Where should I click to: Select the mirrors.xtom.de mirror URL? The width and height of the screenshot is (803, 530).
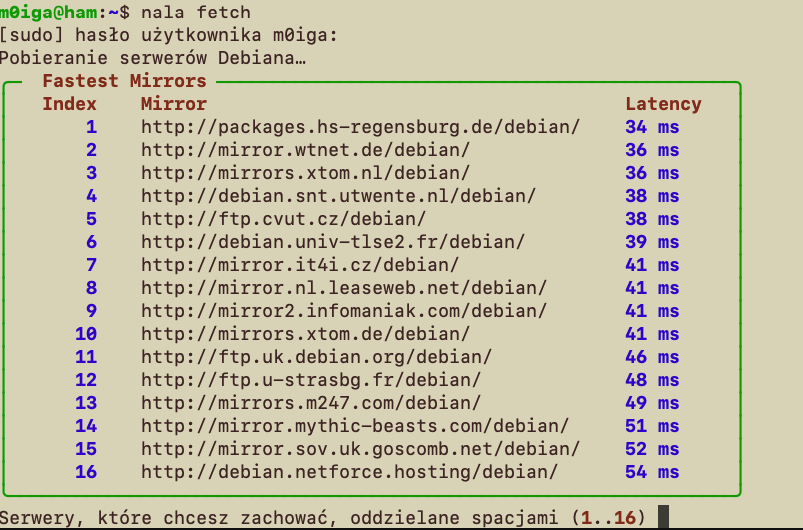pos(306,334)
